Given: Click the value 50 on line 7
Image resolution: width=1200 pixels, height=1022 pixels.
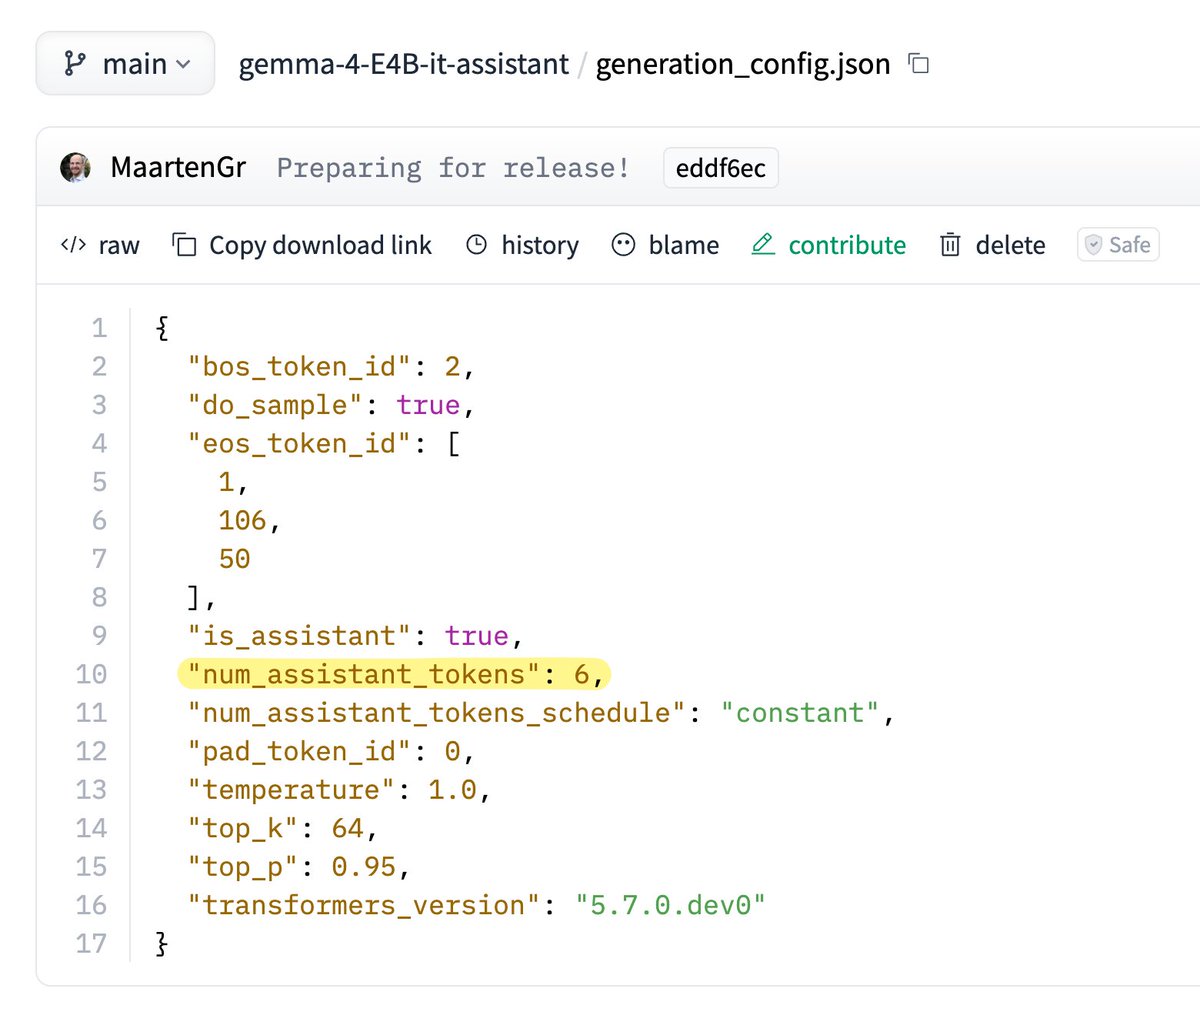Looking at the screenshot, I should pyautogui.click(x=235, y=559).
